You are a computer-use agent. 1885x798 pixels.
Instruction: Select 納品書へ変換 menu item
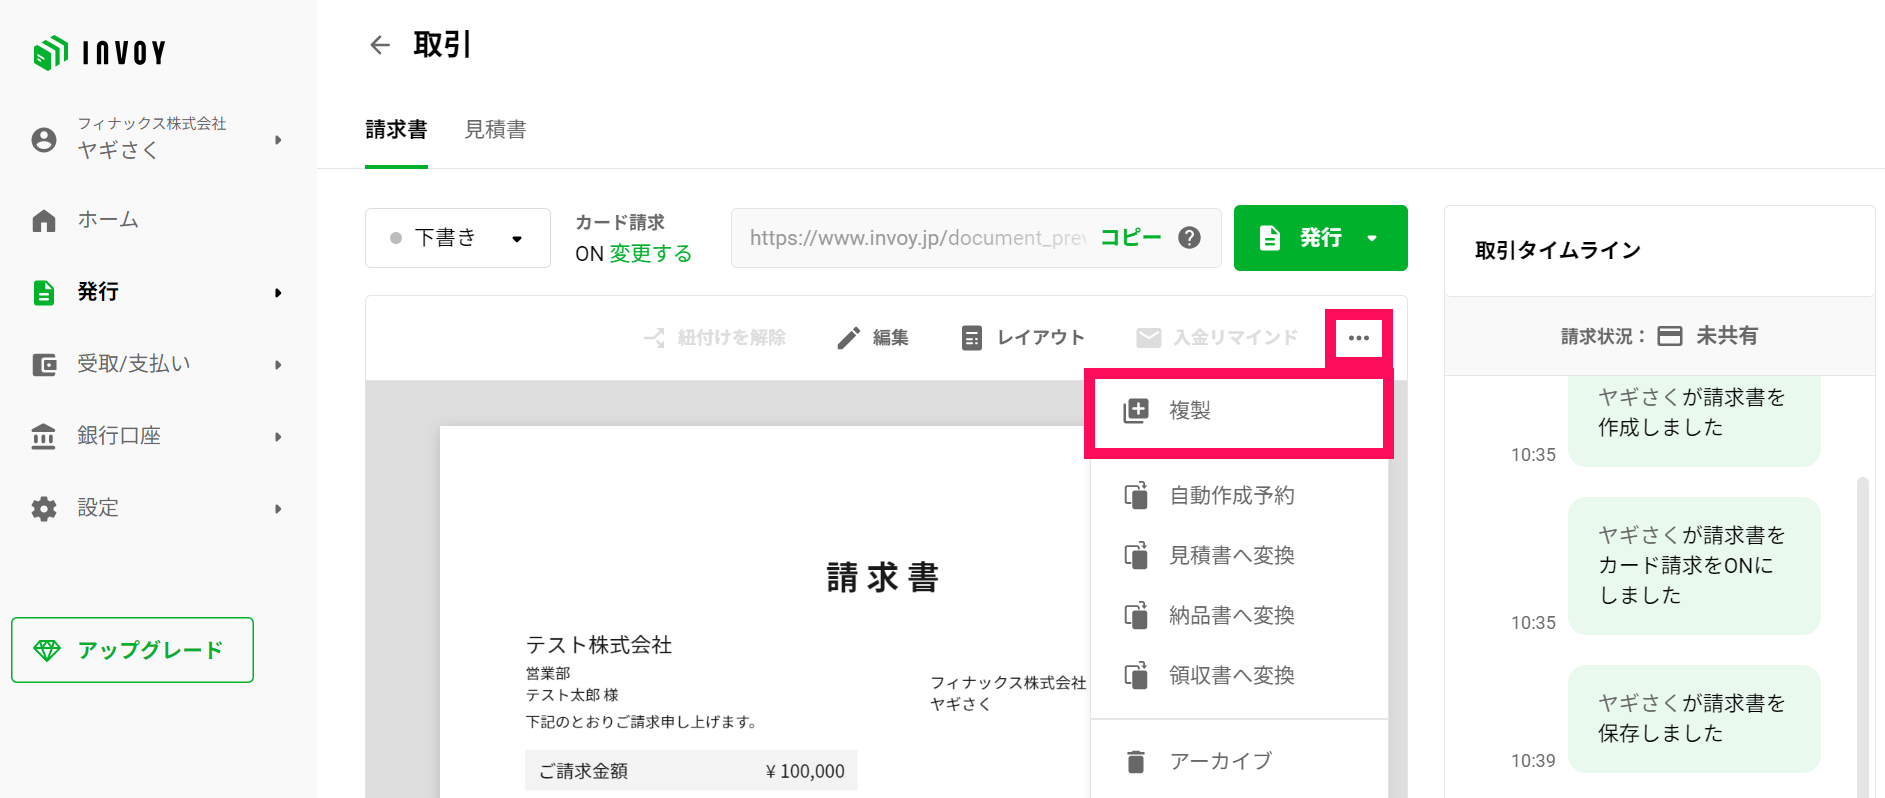(x=1239, y=615)
